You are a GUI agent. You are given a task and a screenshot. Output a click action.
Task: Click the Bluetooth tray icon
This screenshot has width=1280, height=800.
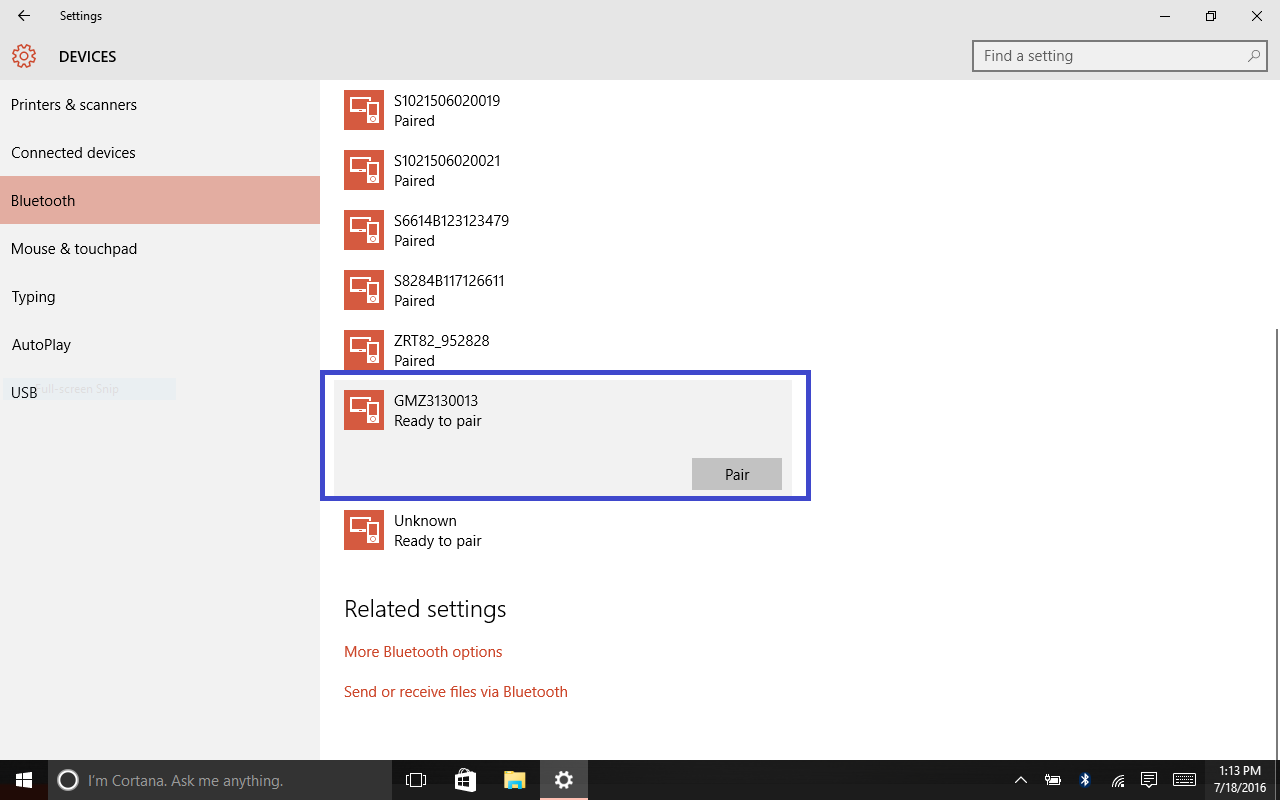click(1085, 780)
